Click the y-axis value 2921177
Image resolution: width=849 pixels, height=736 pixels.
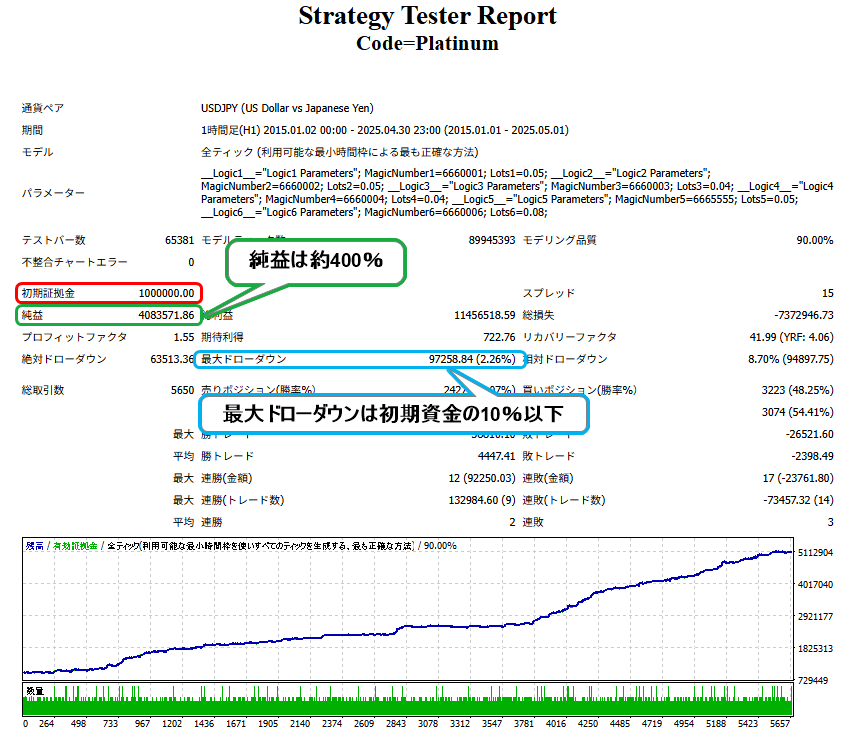tap(815, 616)
